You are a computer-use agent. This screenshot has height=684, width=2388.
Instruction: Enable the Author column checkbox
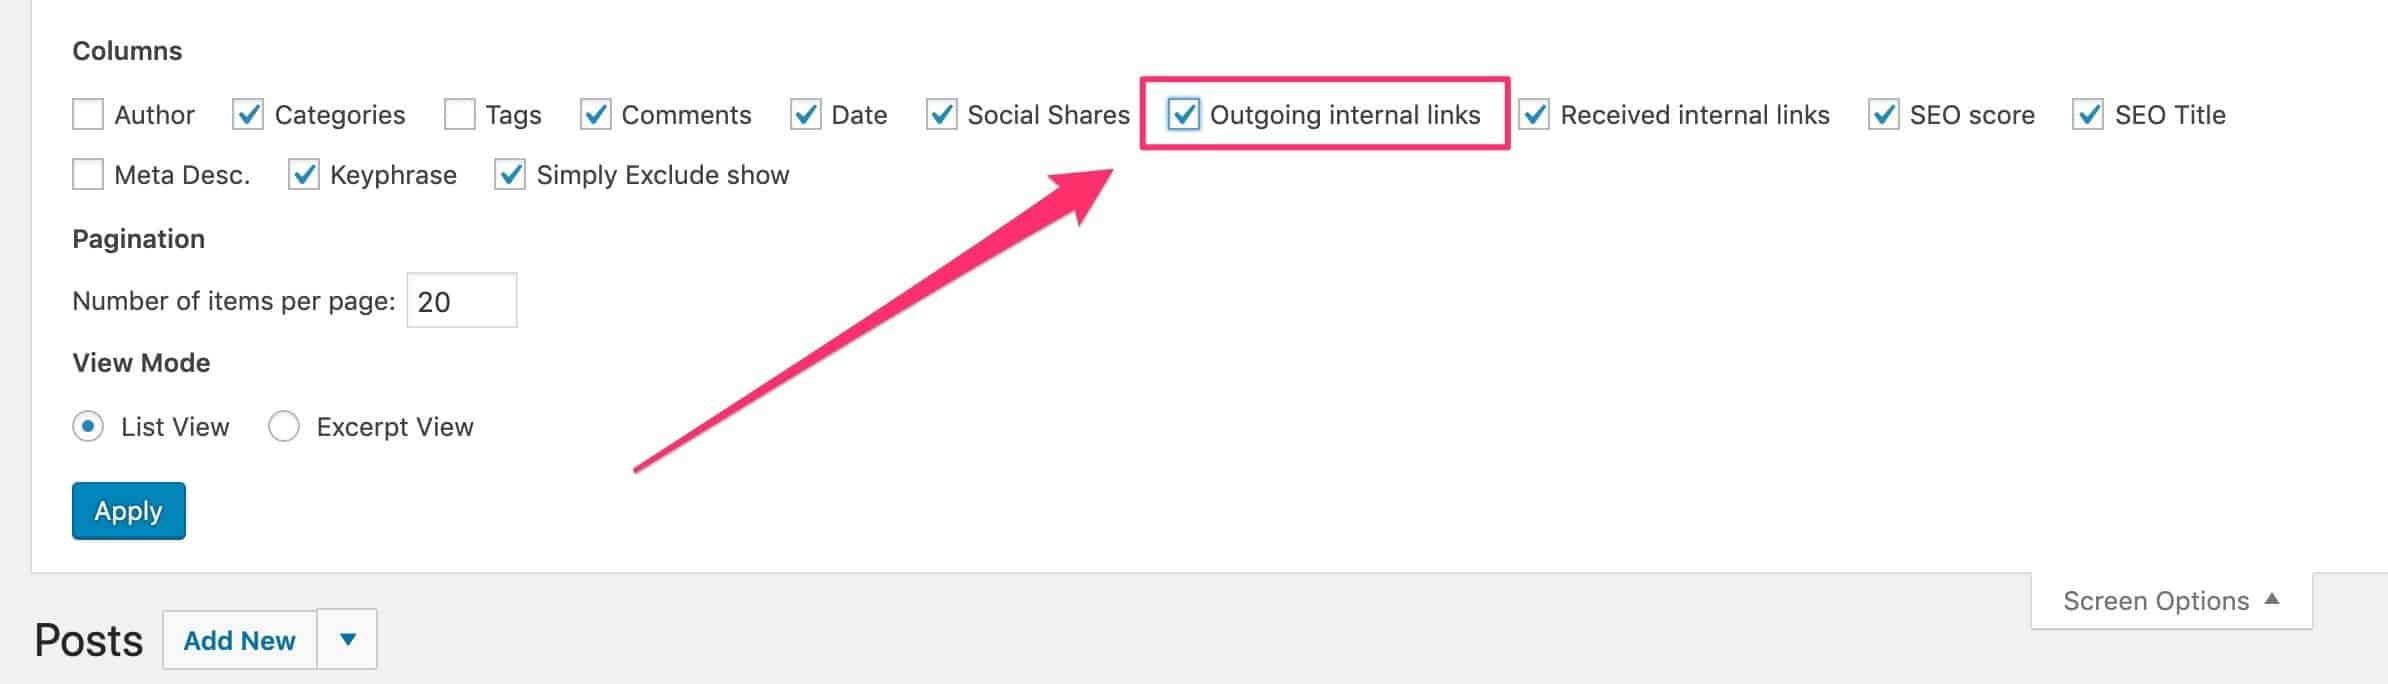(x=87, y=115)
